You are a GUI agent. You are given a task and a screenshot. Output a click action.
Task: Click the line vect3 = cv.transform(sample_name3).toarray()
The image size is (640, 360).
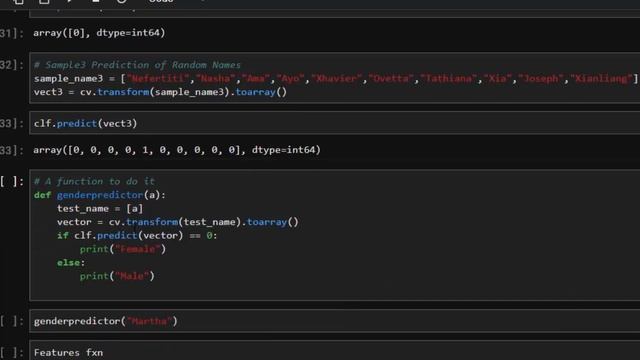click(160, 92)
